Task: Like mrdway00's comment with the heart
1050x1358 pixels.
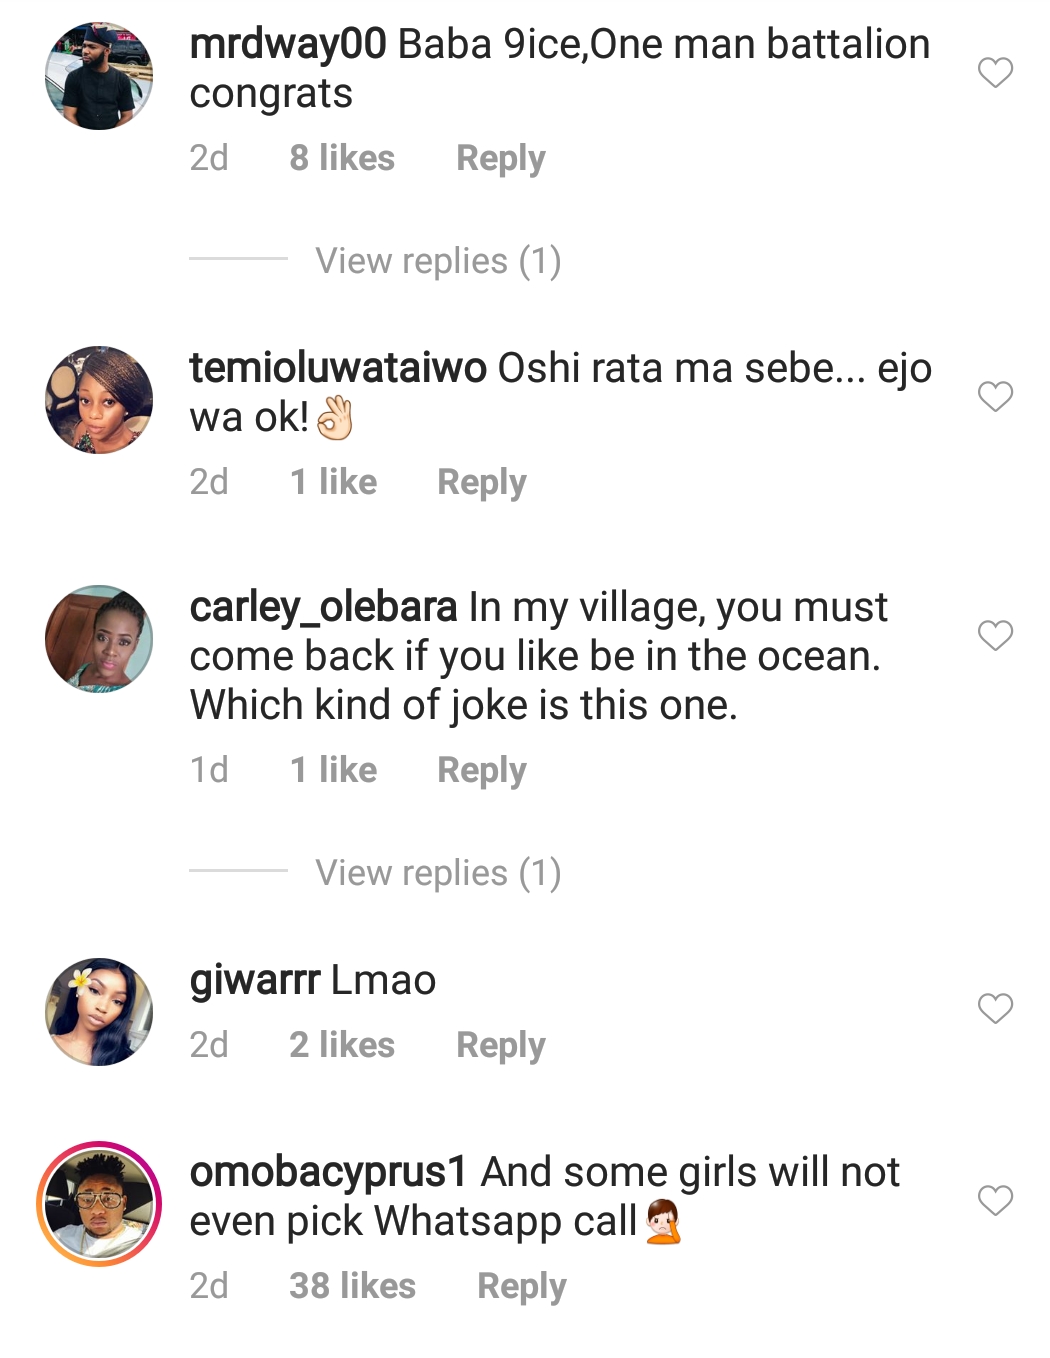Action: 995,72
